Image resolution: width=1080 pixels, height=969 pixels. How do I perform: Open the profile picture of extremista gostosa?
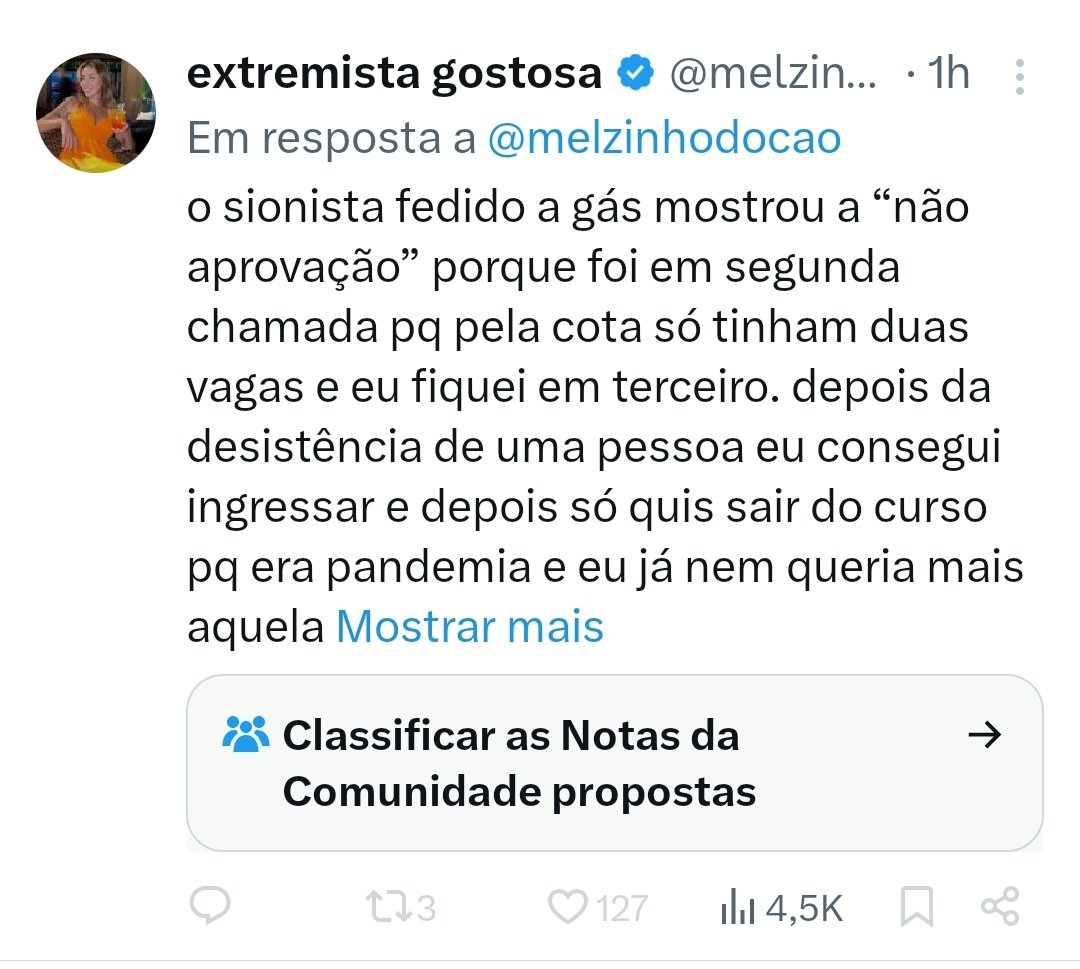pyautogui.click(x=96, y=112)
